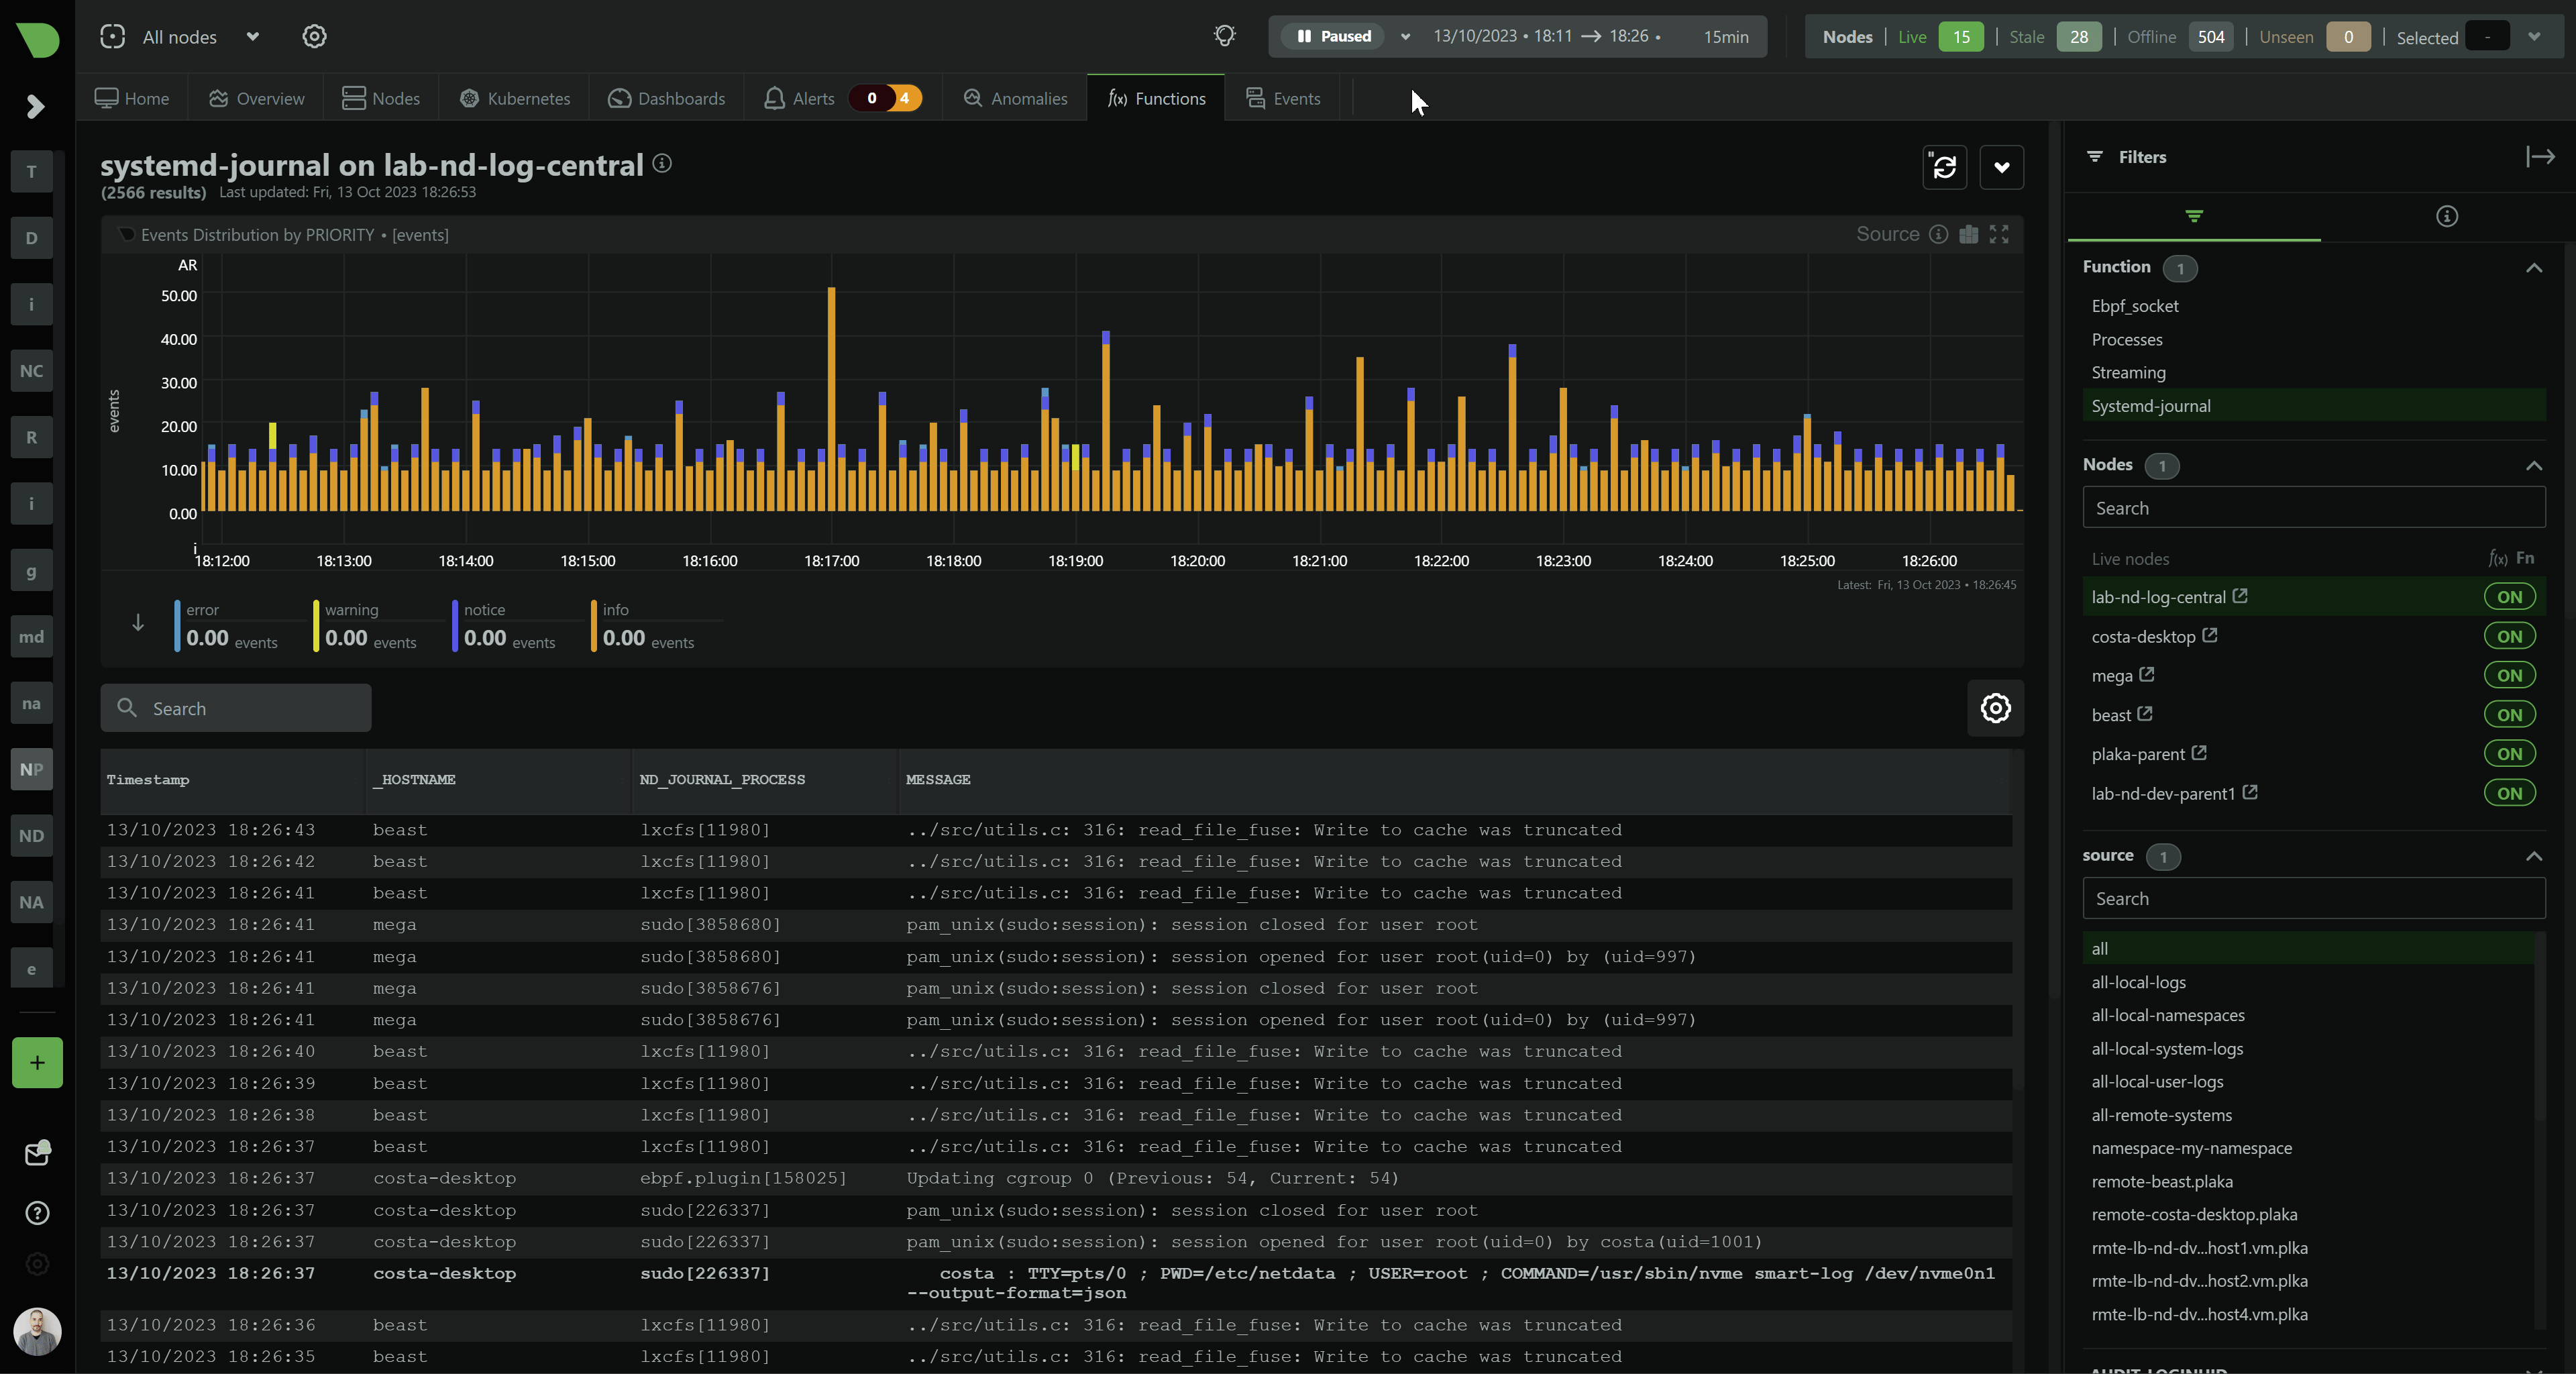Click the green plus button in sidebar
This screenshot has width=2576, height=1374.
coord(37,1063)
